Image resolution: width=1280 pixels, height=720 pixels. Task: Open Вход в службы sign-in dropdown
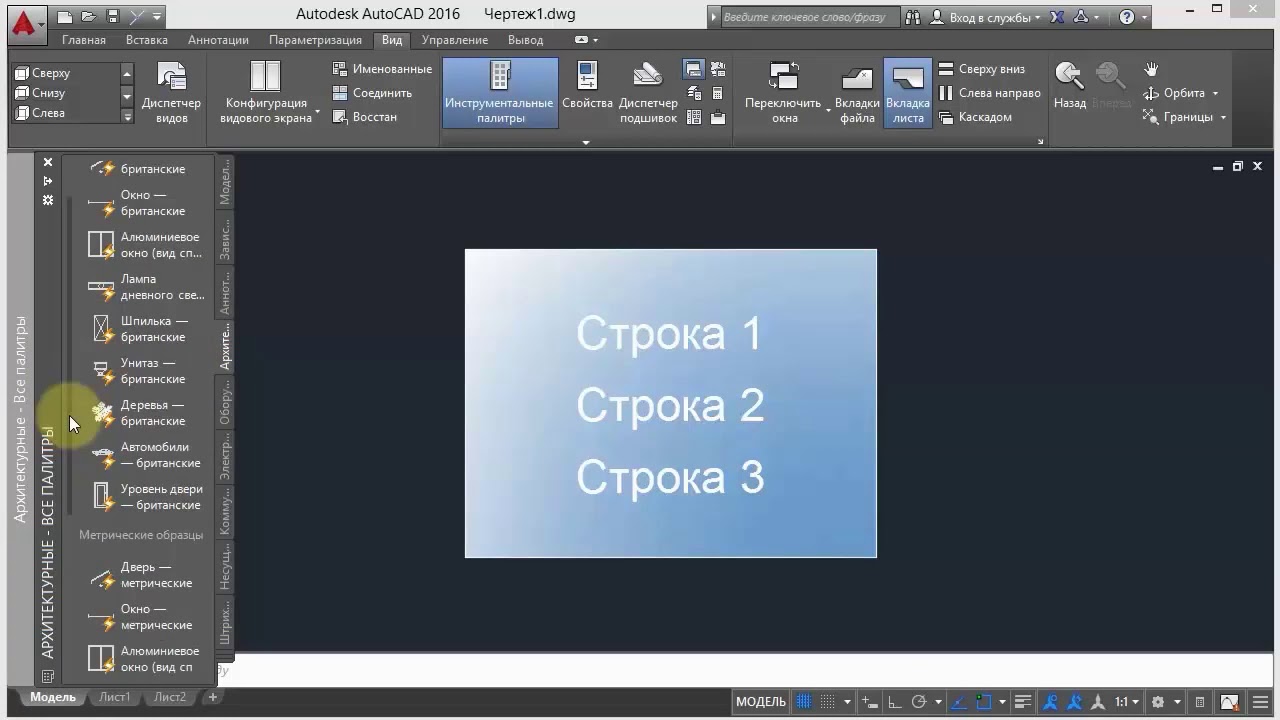[985, 17]
